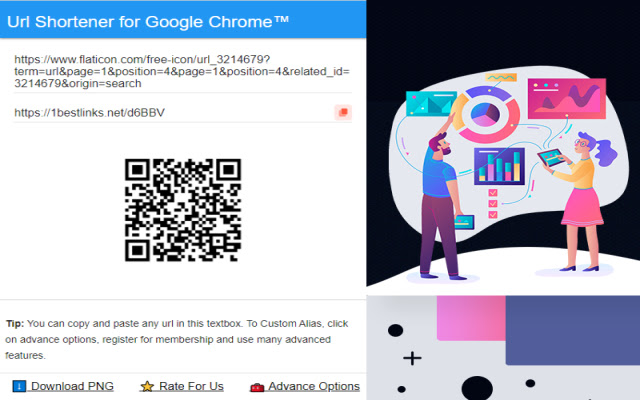
Task: Click the long flaticon URL text field
Action: pos(182,72)
